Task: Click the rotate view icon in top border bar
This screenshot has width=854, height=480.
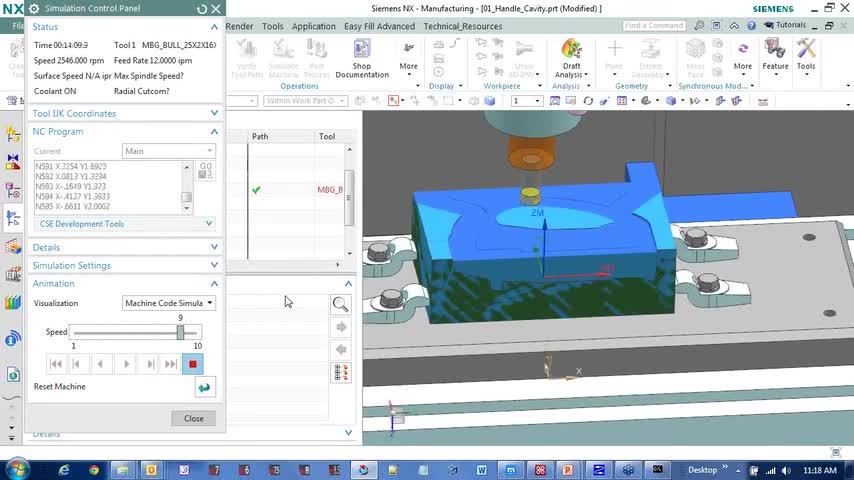Action: pos(588,101)
